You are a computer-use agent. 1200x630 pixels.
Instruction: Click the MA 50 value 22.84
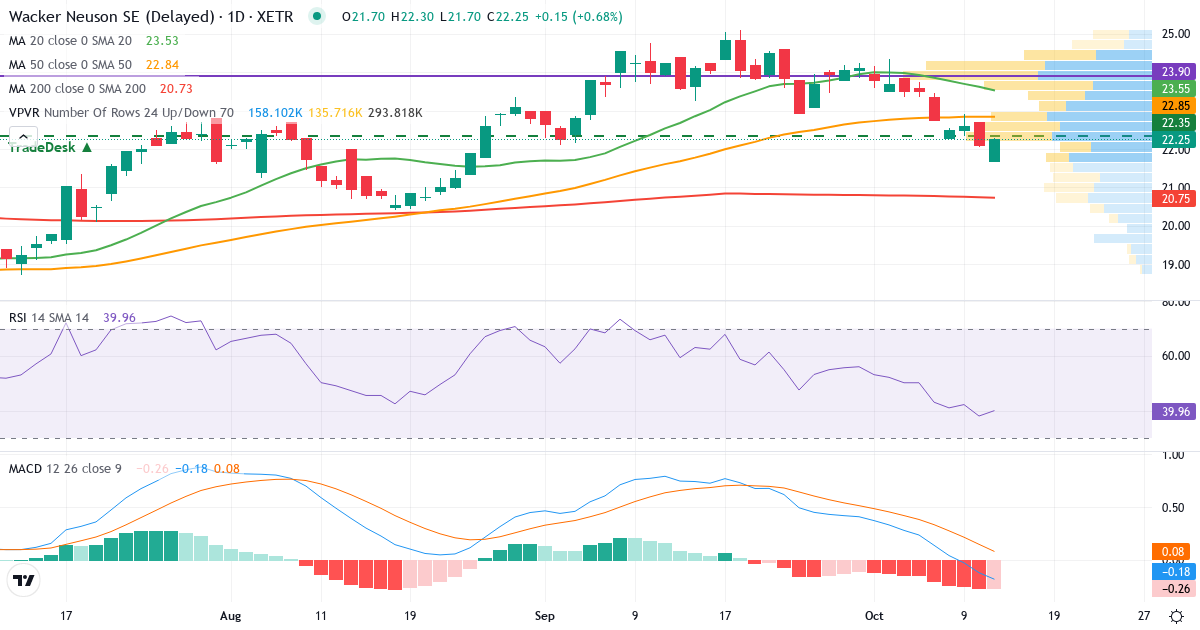[x=162, y=65]
